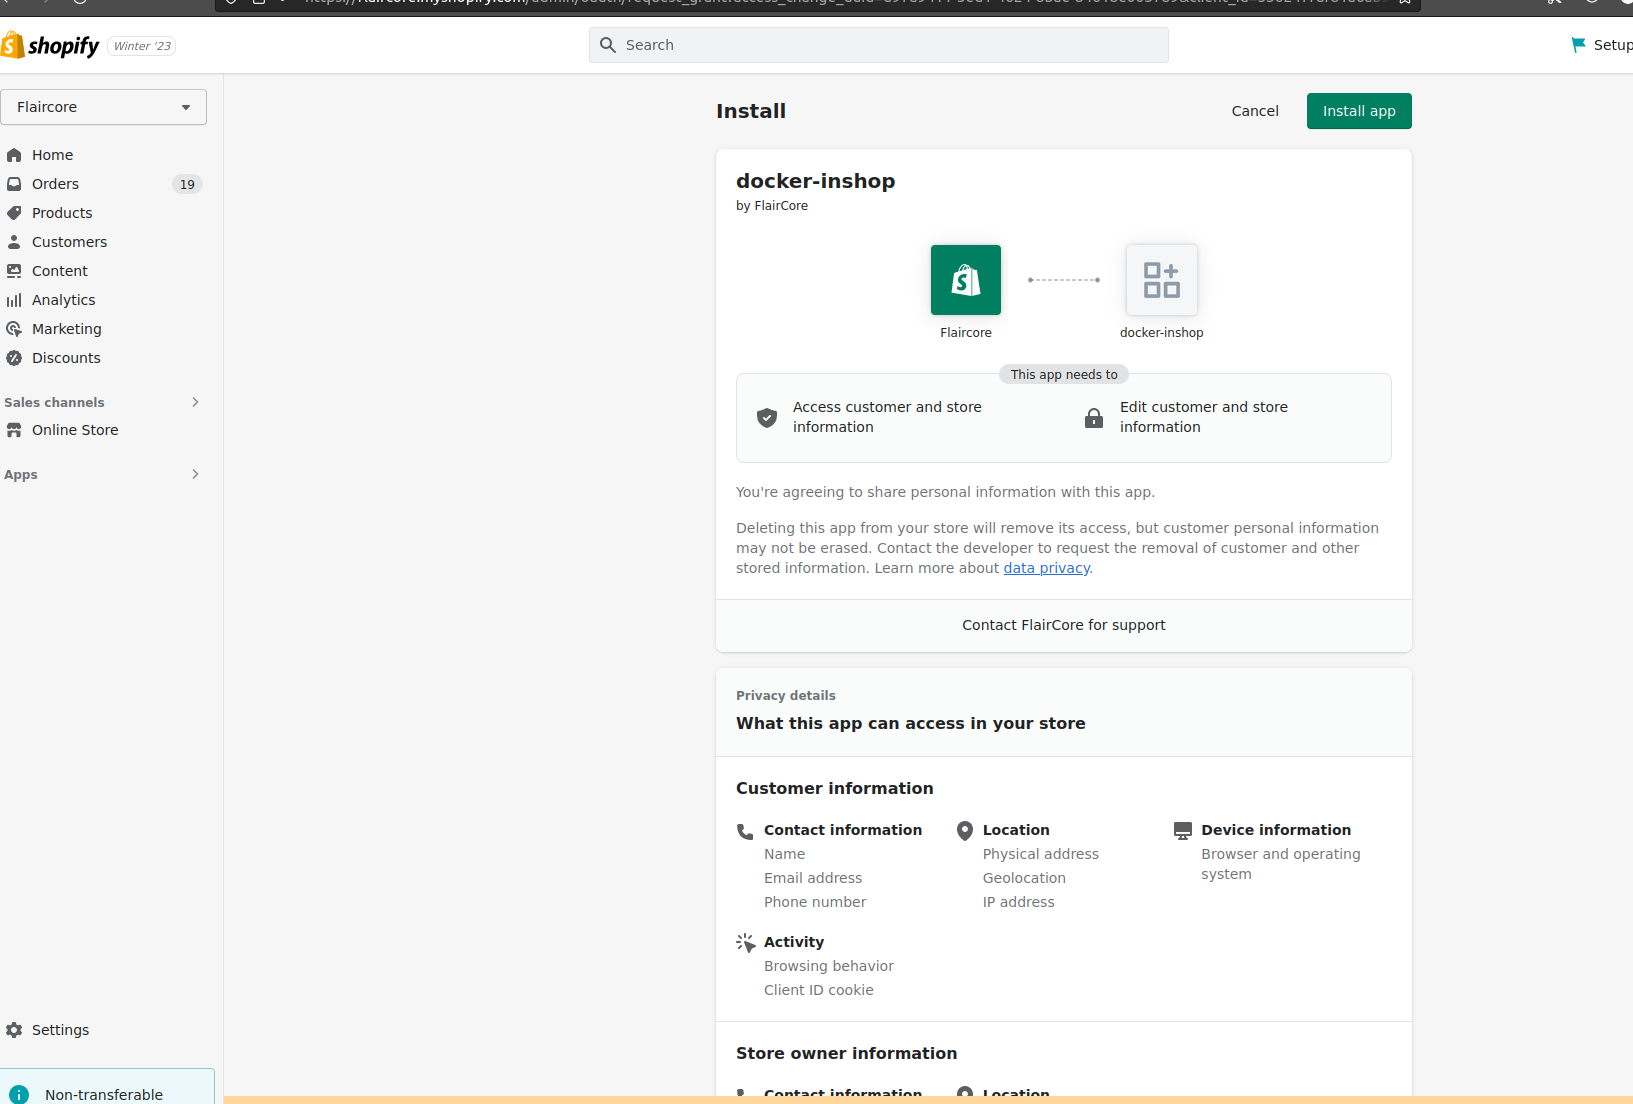Click the green Flaircore Shopify bag icon
The width and height of the screenshot is (1633, 1104).
coord(966,280)
